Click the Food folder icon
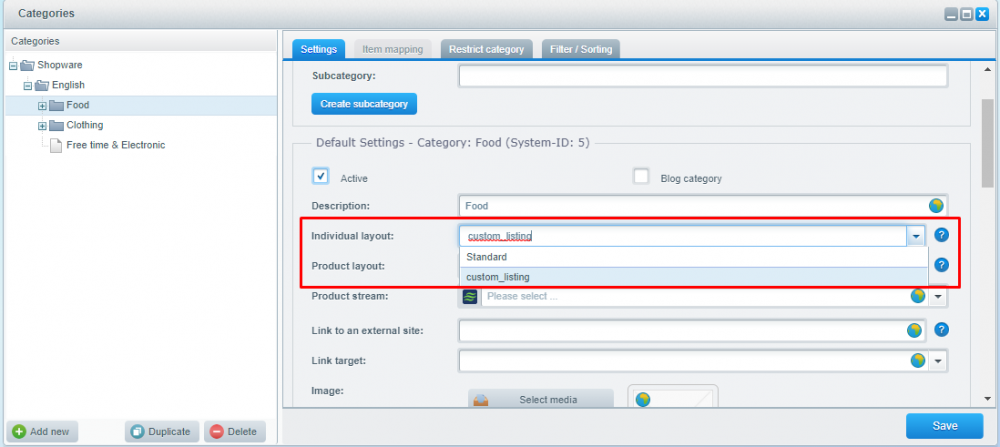Image resolution: width=1000 pixels, height=447 pixels. pyautogui.click(x=56, y=105)
